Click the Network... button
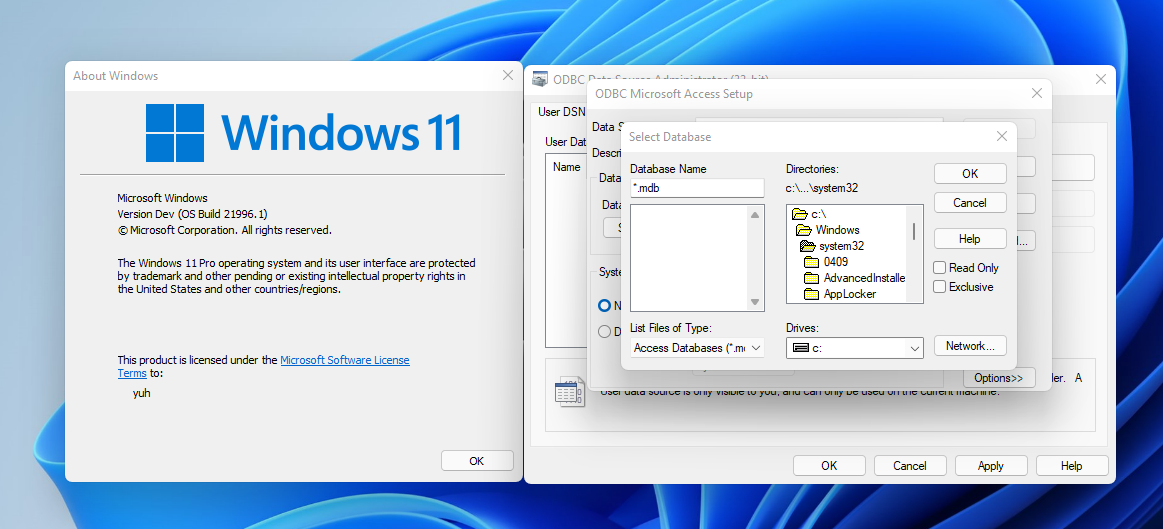1163x529 pixels. [970, 346]
